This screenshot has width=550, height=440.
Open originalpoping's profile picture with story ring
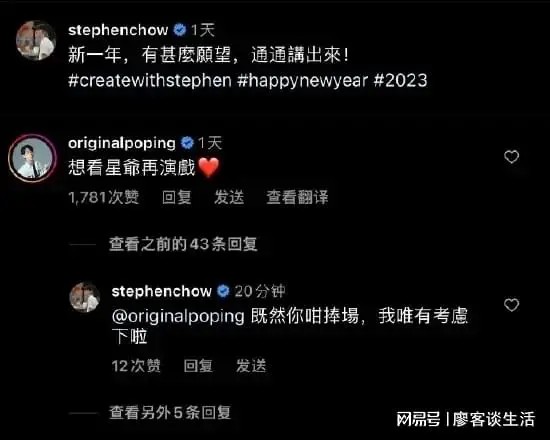pos(32,158)
